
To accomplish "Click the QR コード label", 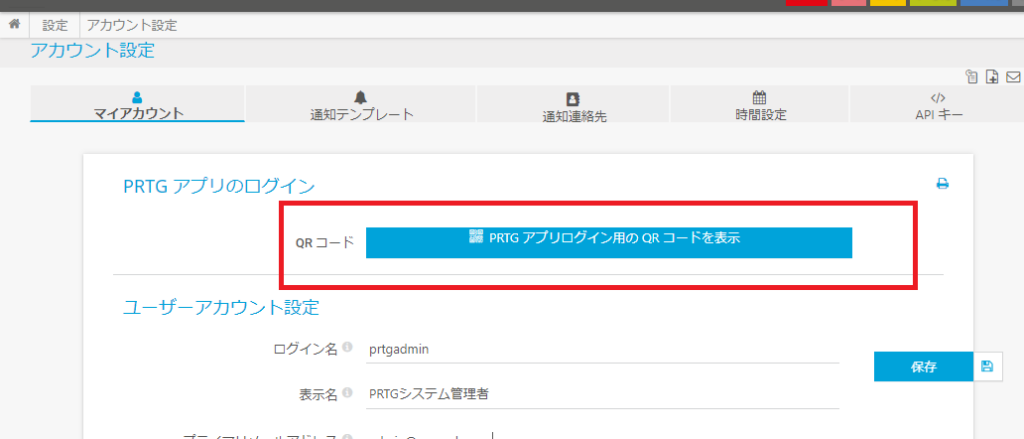I will pyautogui.click(x=325, y=242).
